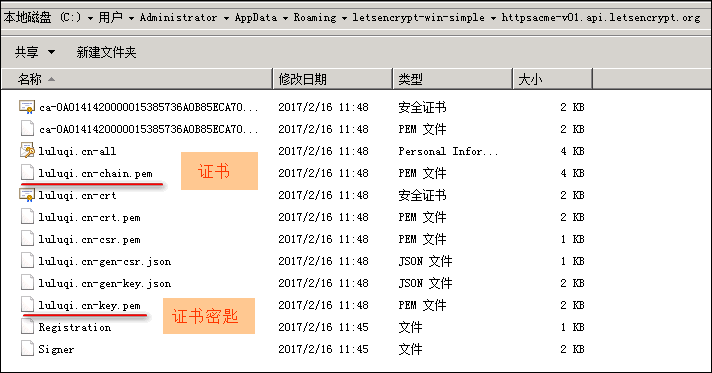Click the 共享 toolbar button
Image resolution: width=712 pixels, height=373 pixels.
click(26, 52)
